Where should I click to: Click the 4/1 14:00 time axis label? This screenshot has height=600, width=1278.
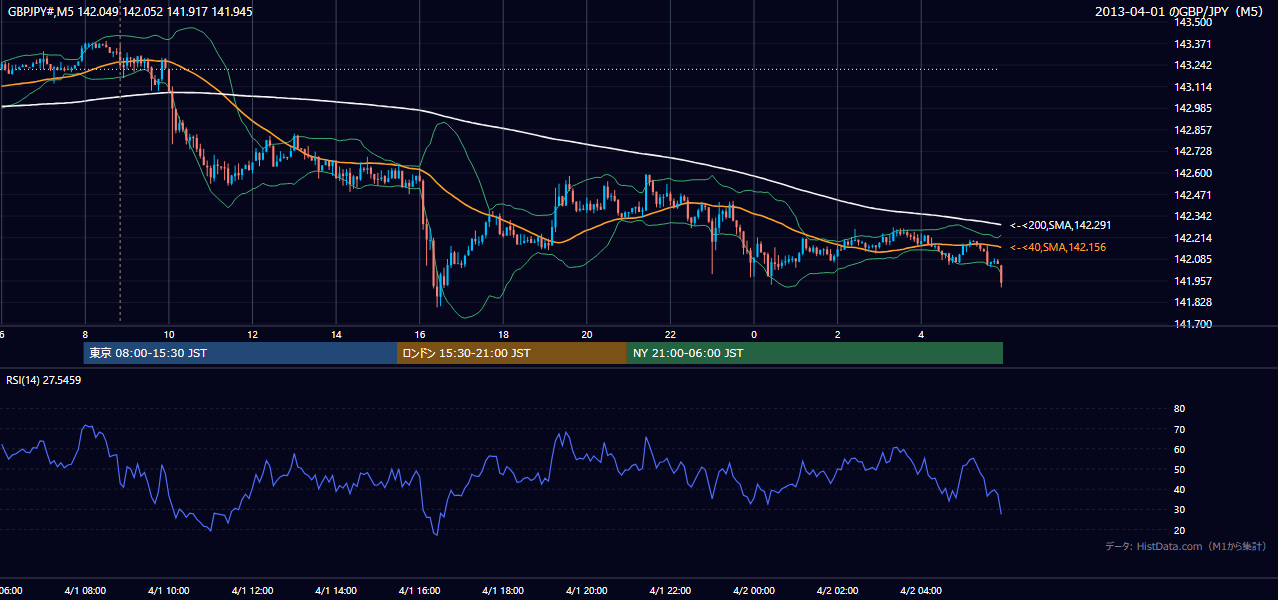point(336,591)
